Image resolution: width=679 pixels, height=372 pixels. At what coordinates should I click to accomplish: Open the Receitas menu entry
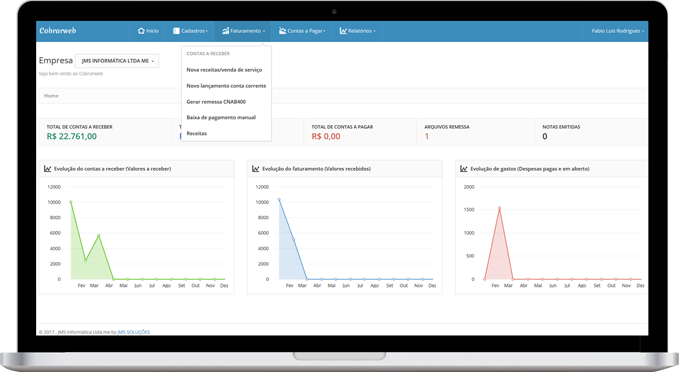tap(197, 133)
